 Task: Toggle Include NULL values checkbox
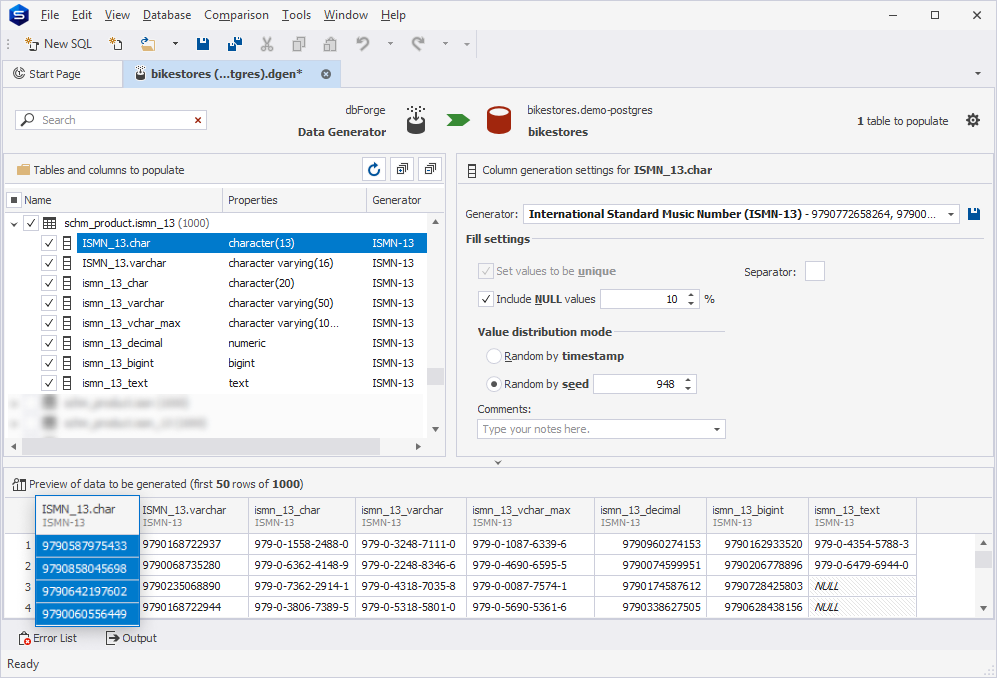pyautogui.click(x=486, y=299)
